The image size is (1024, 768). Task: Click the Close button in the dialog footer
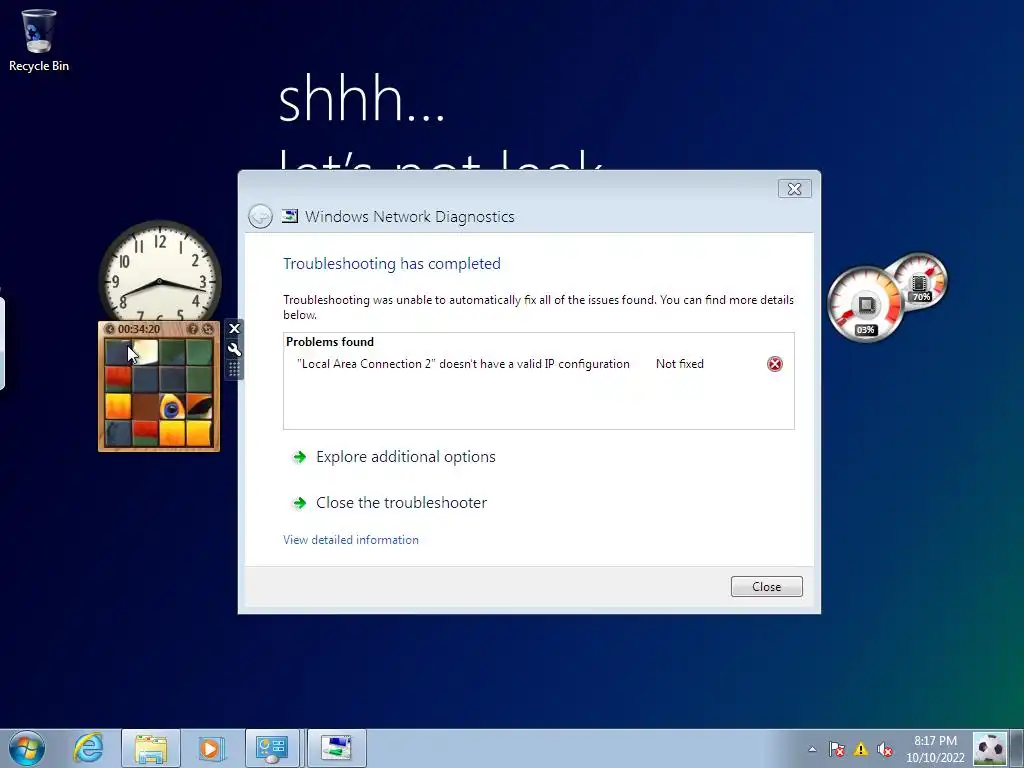coord(766,586)
